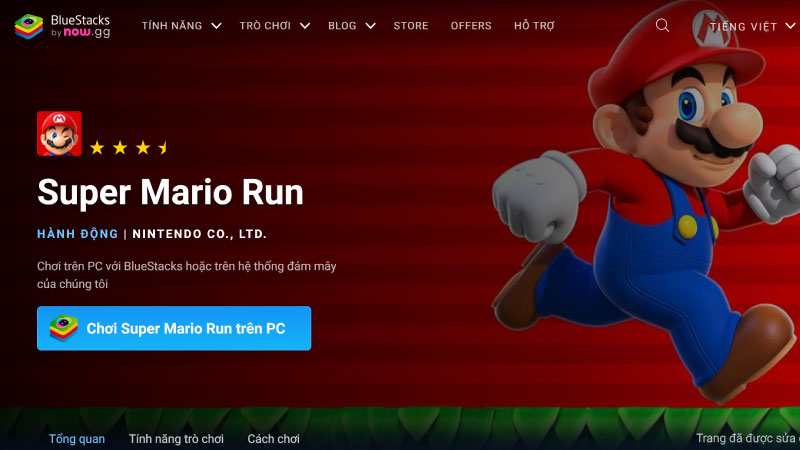Switch to the Tính năng trò chơi tab

point(176,439)
